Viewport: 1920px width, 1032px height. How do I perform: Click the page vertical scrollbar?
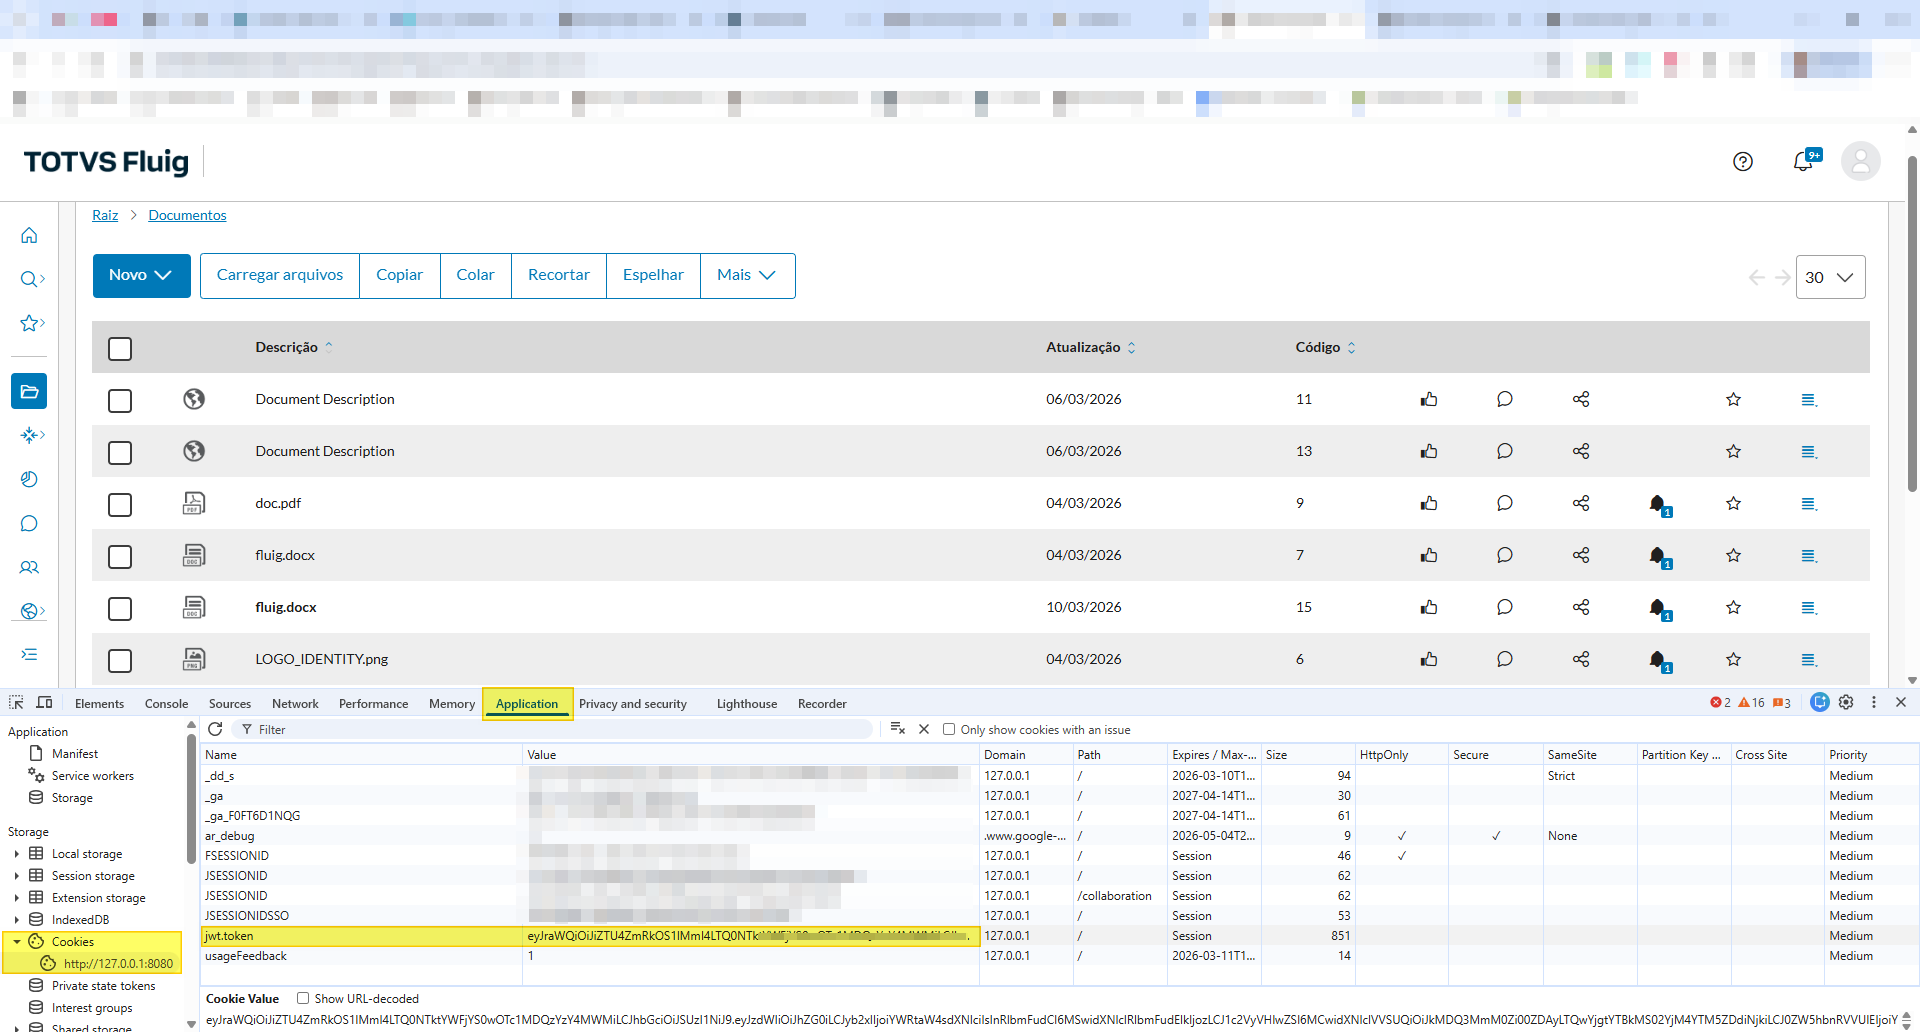[x=1912, y=322]
